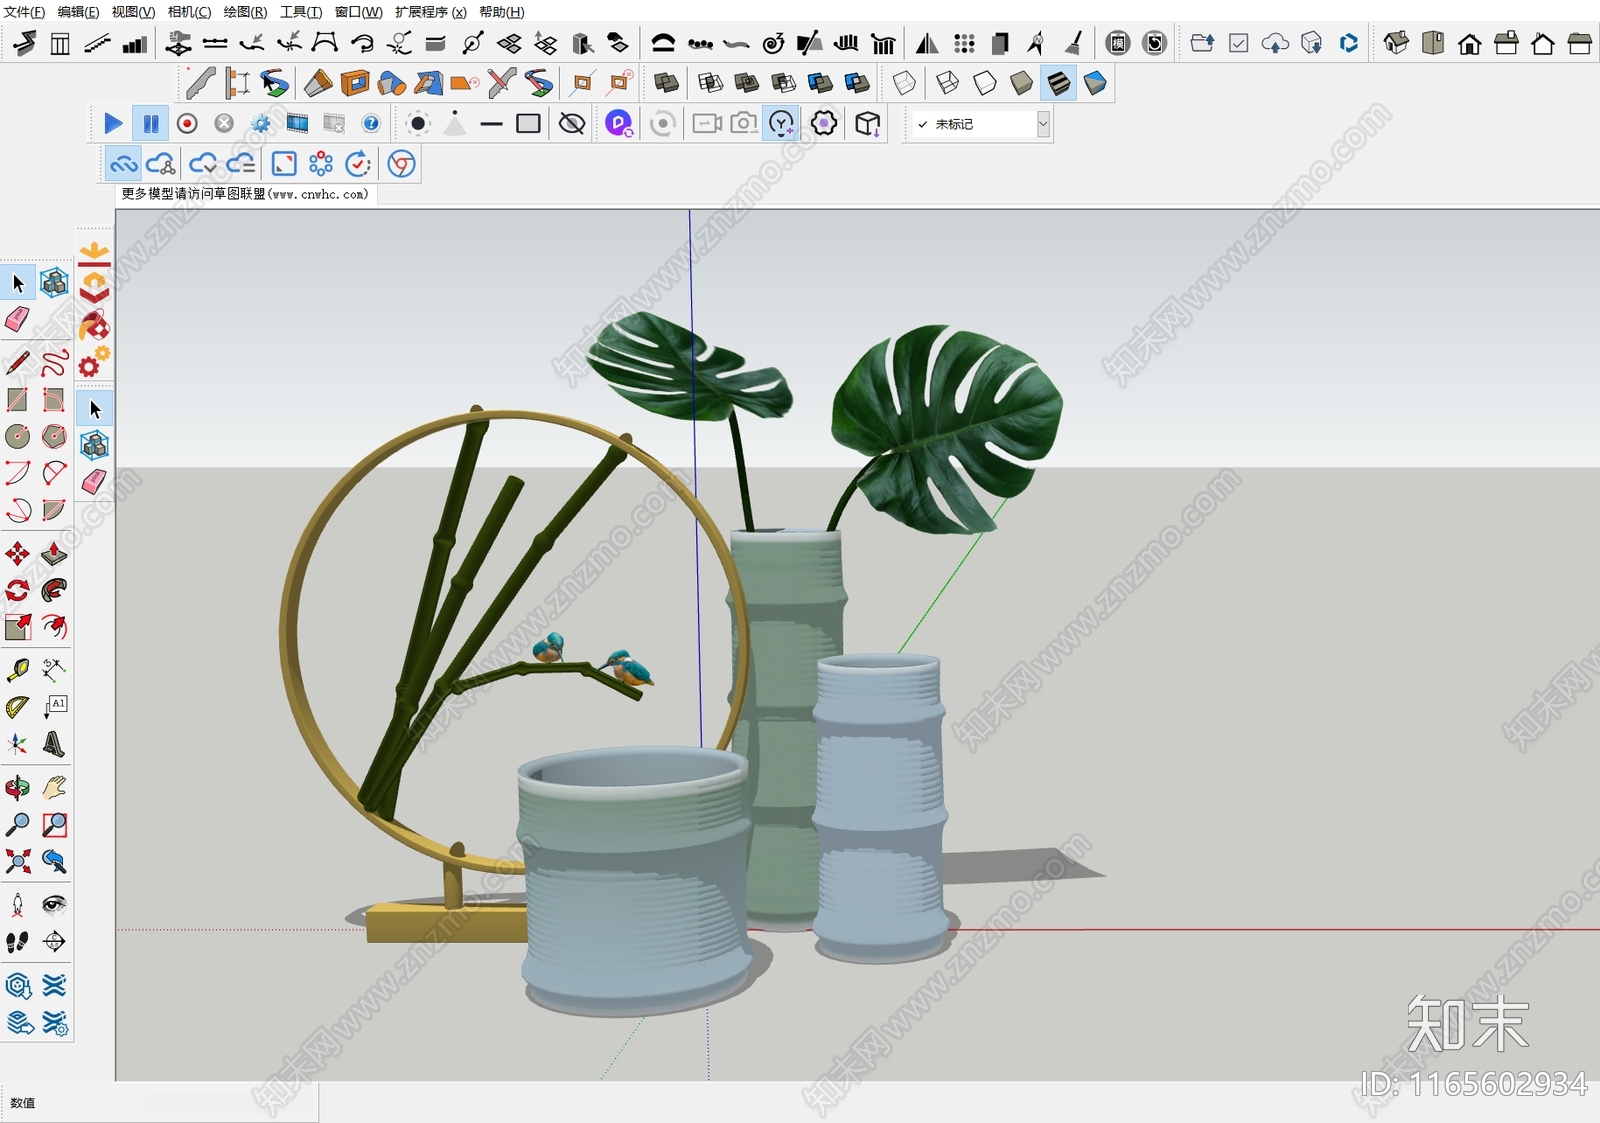Select the Orbit tool
Image resolution: width=1600 pixels, height=1123 pixels.
pyautogui.click(x=18, y=788)
